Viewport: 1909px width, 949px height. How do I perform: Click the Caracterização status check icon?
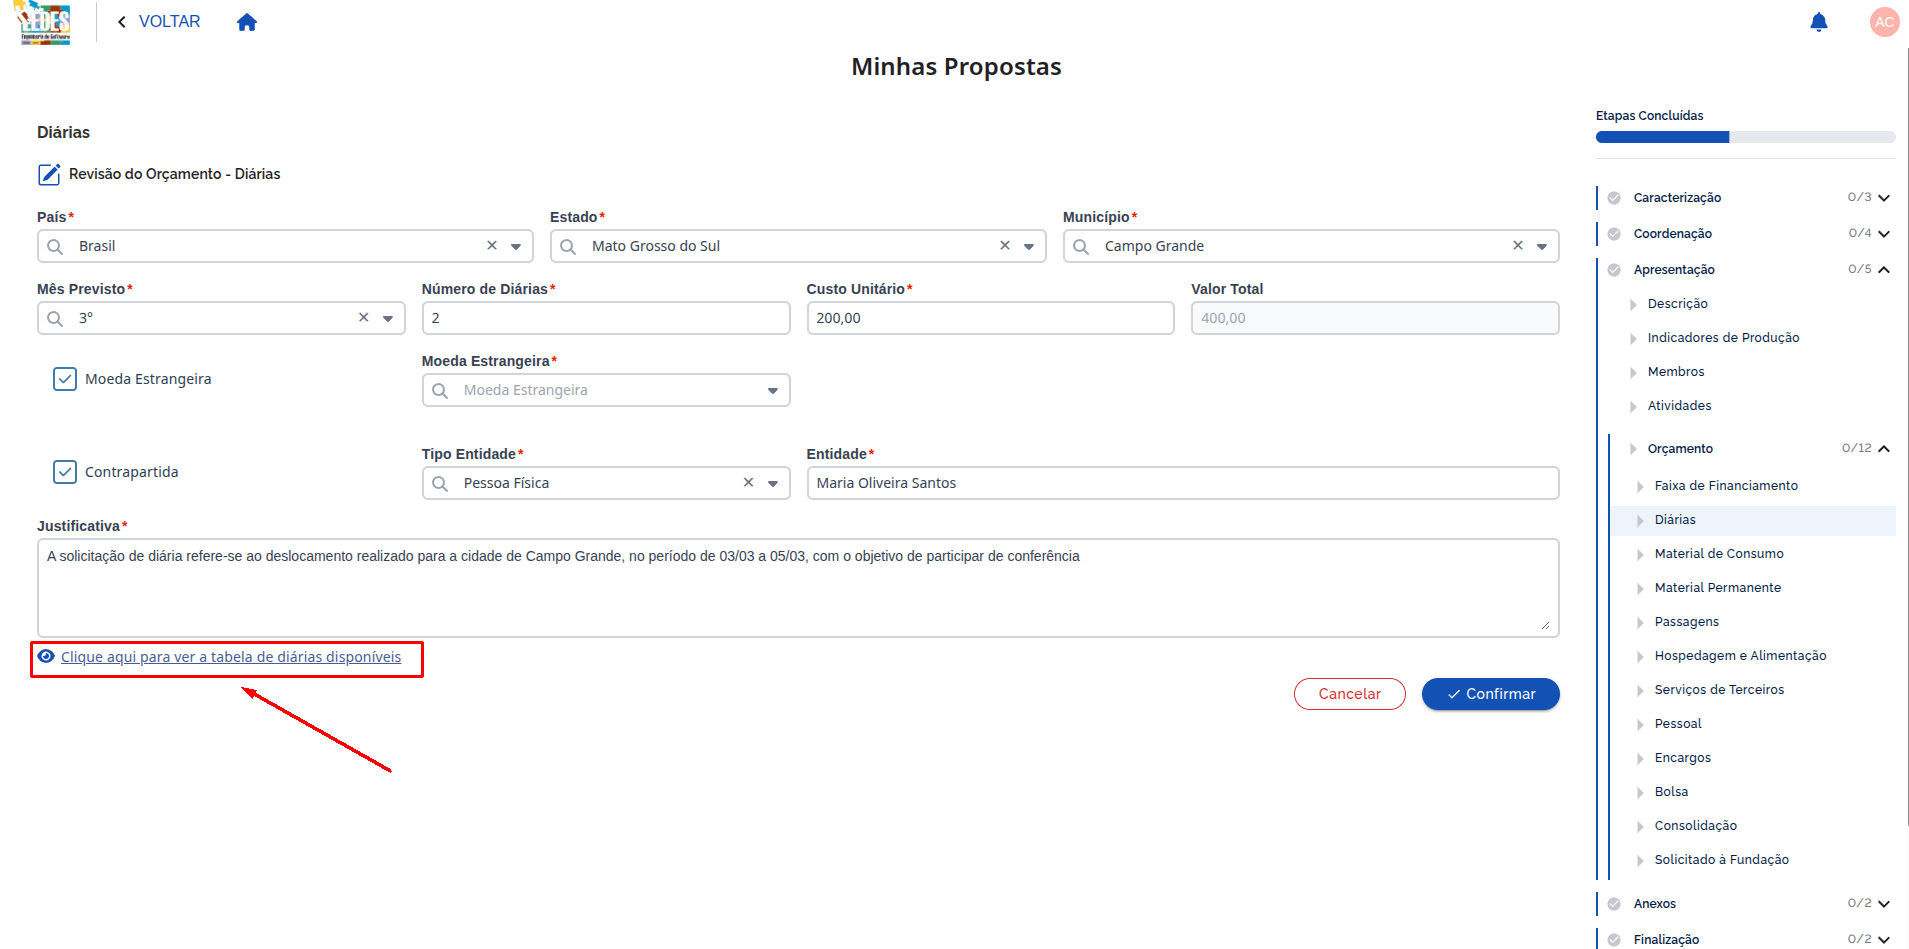[1614, 198]
